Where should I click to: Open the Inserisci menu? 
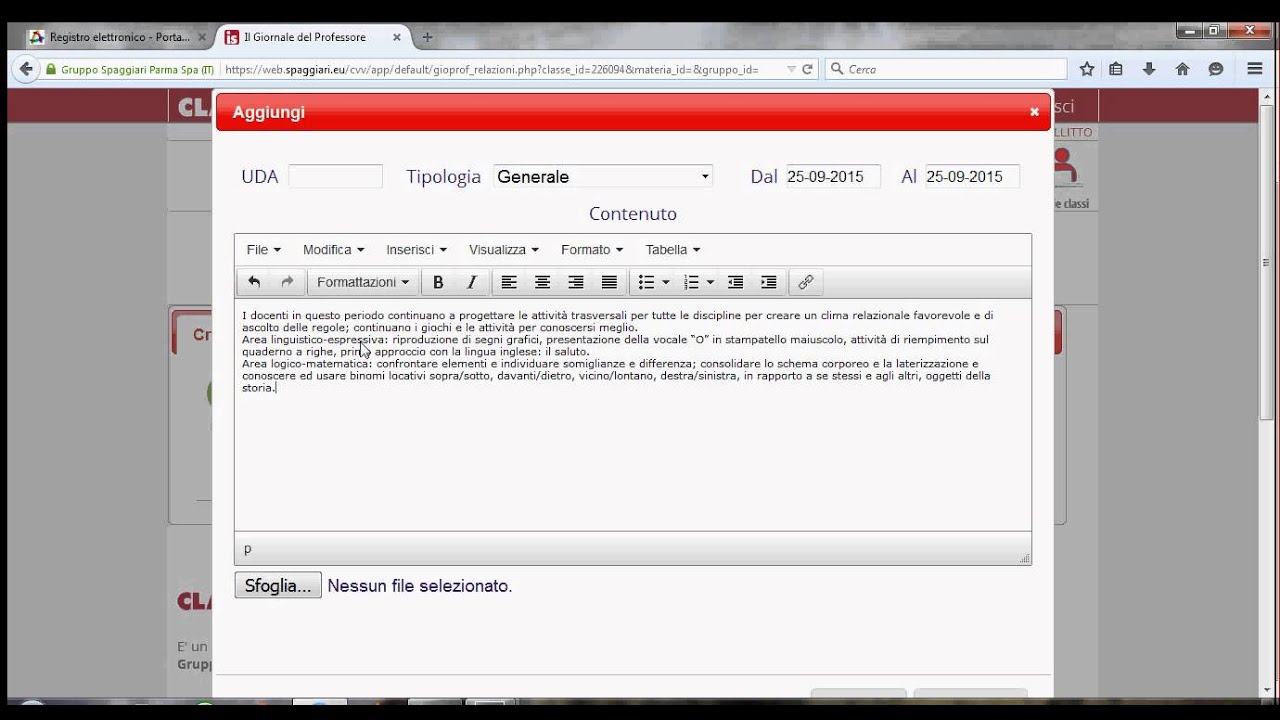click(416, 250)
